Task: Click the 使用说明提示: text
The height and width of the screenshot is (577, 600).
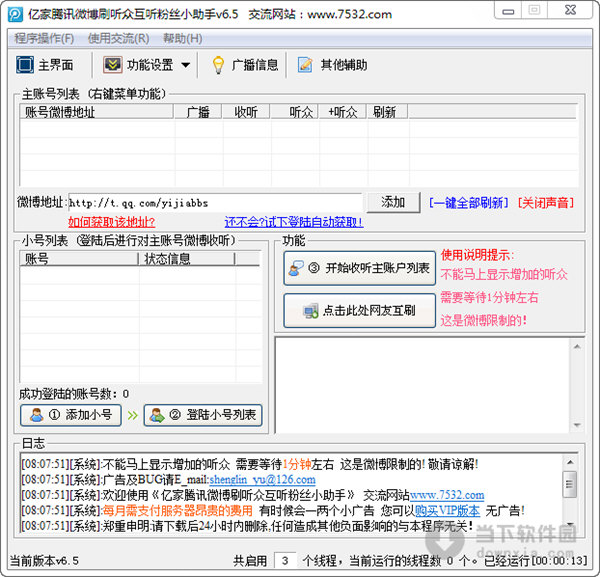Action: [x=478, y=255]
